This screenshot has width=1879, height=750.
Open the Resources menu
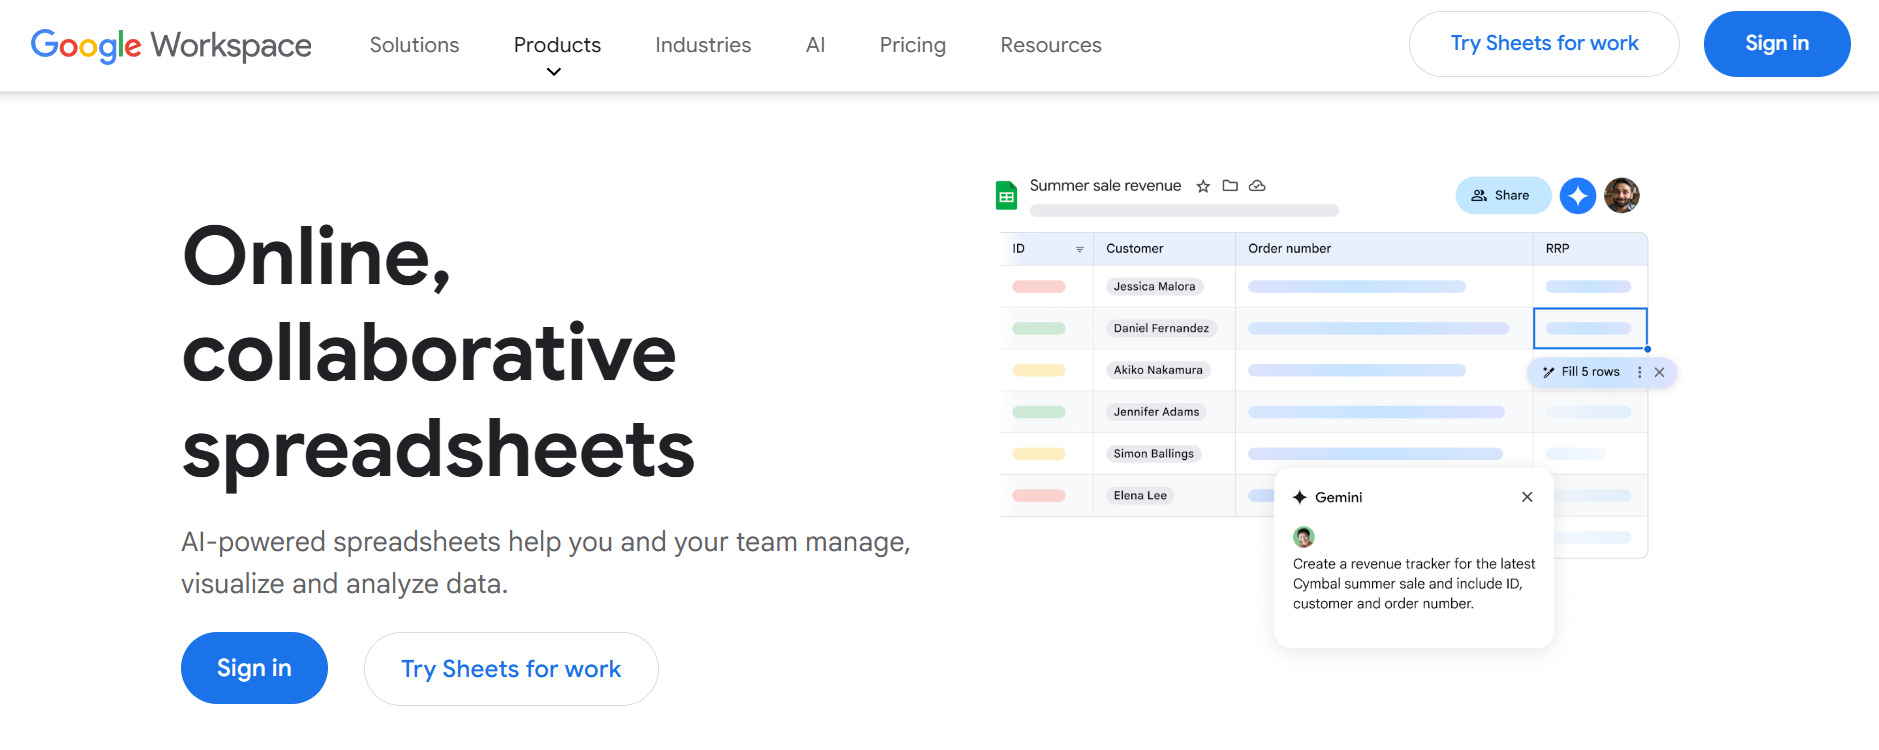click(1051, 45)
